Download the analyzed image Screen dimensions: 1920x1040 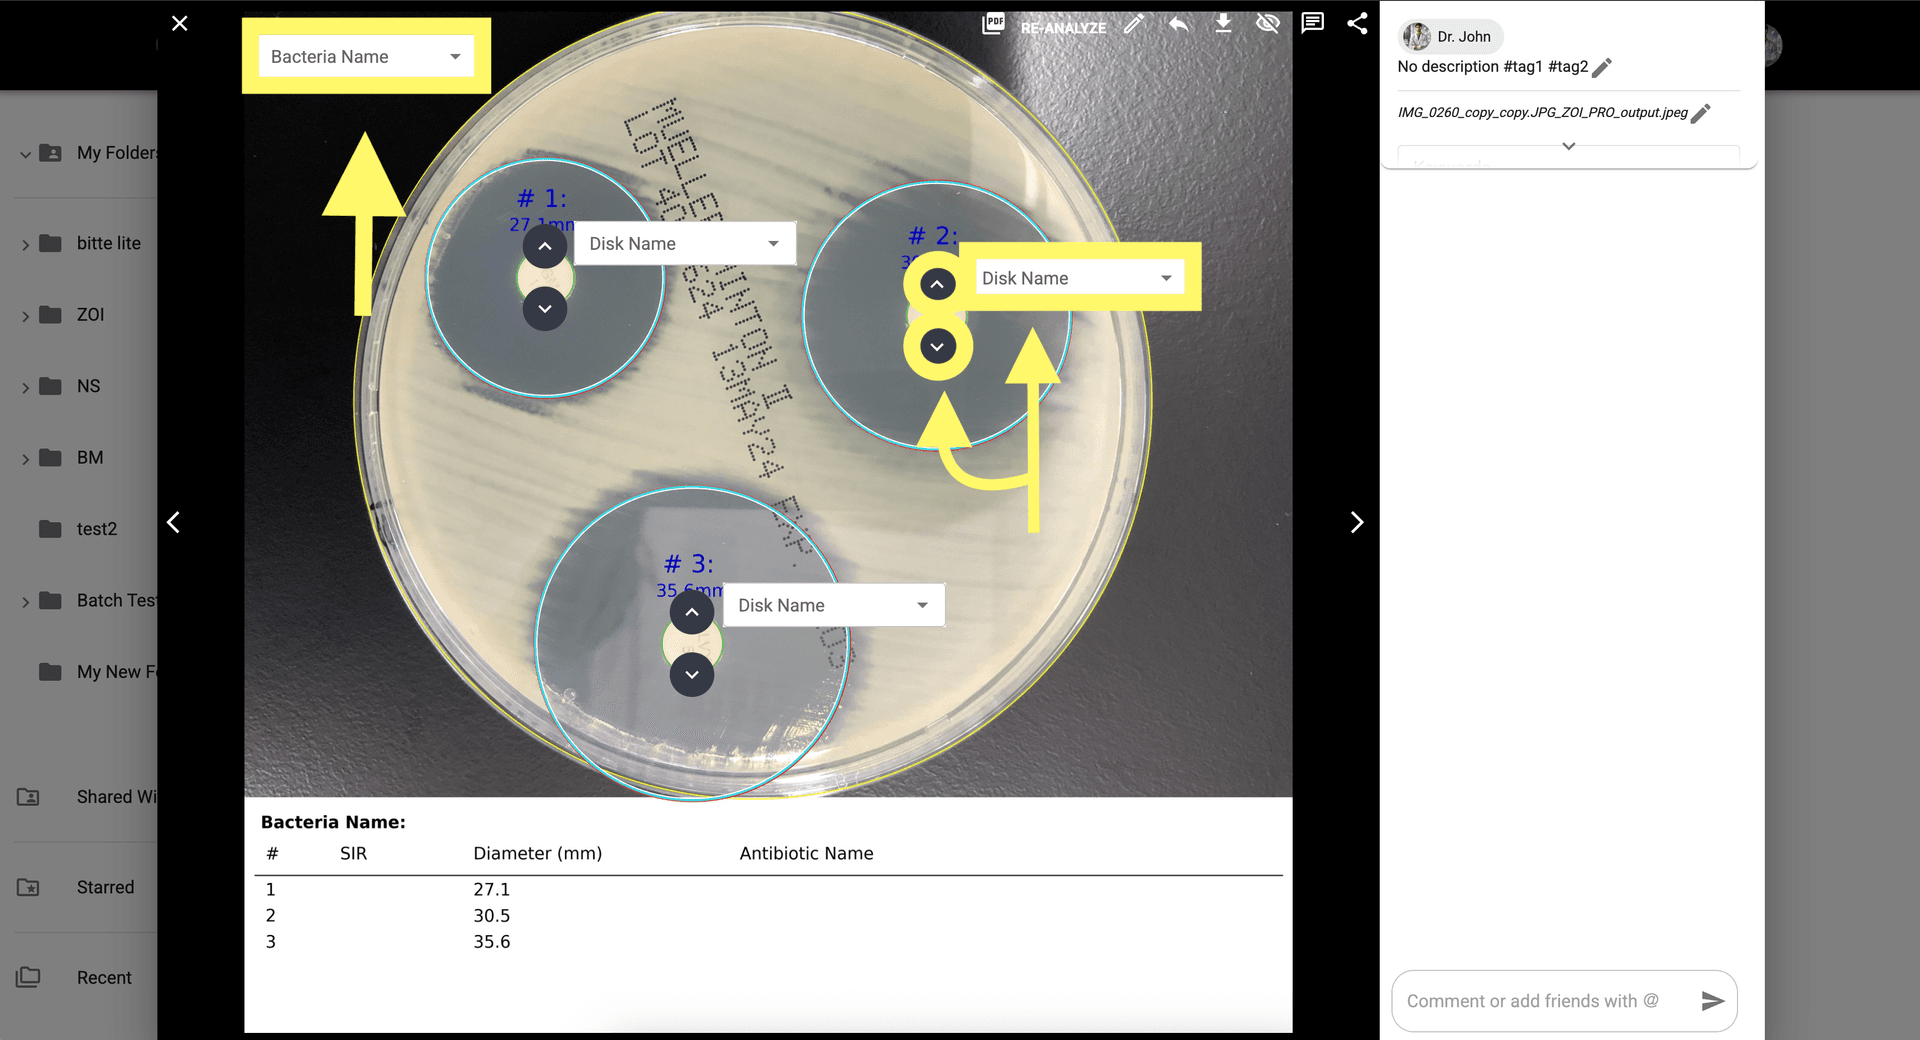[x=1223, y=23]
